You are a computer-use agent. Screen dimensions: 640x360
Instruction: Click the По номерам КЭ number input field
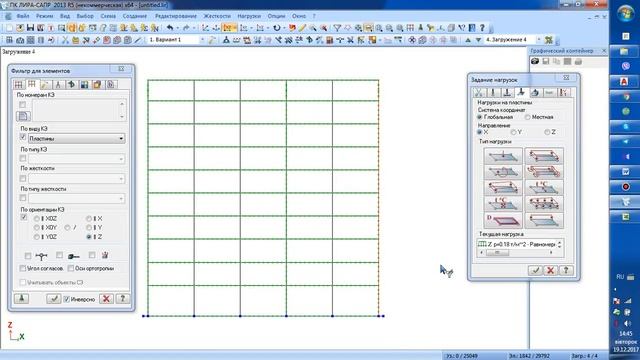pyautogui.click(x=79, y=110)
